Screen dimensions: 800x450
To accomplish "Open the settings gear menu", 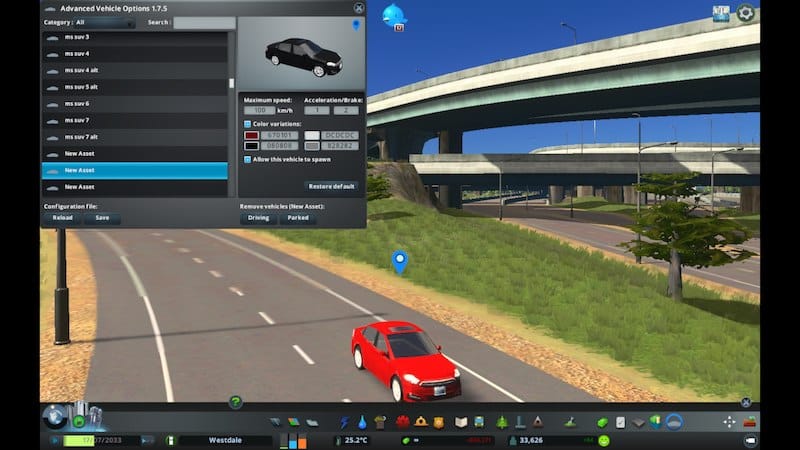I will click(x=746, y=13).
